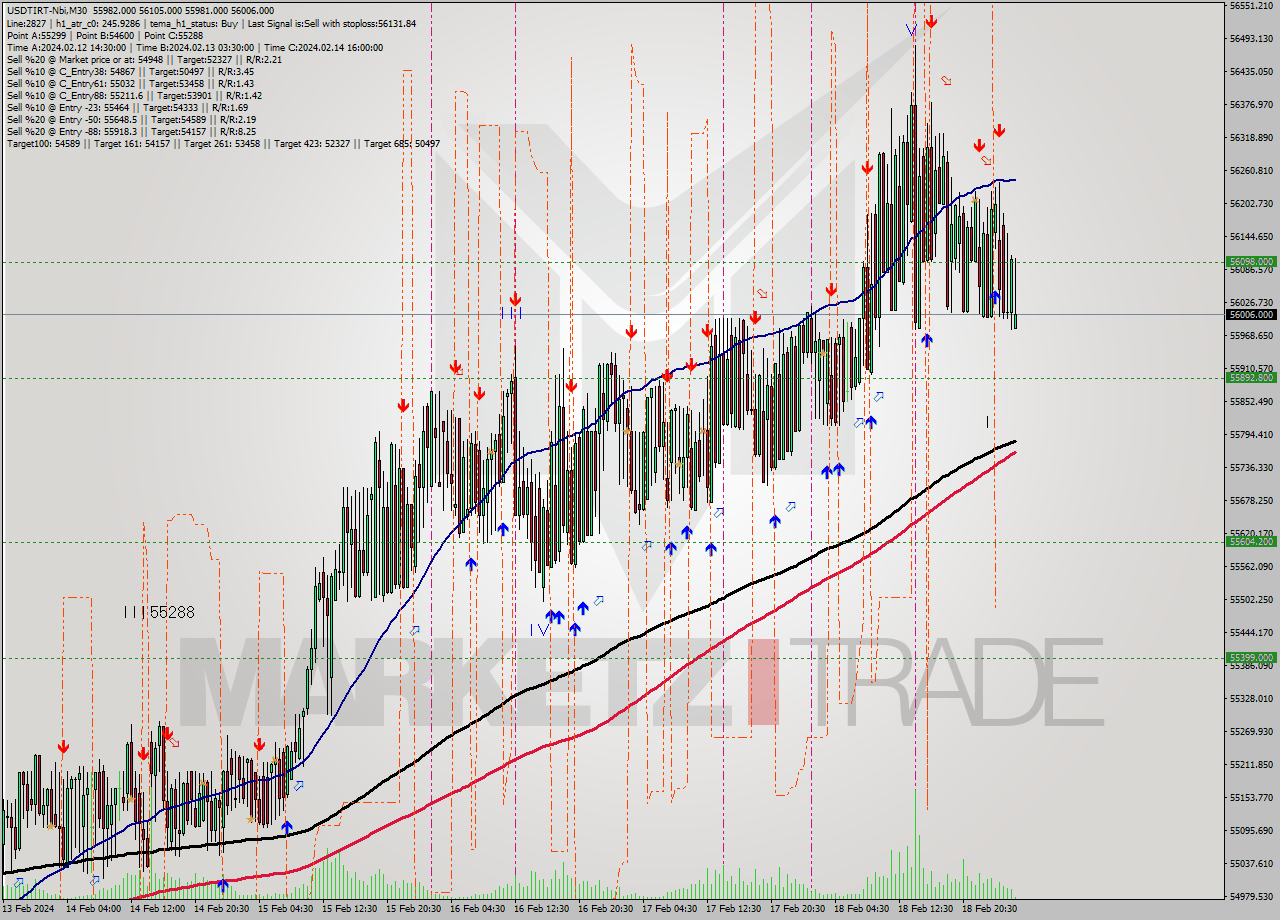Click the 56202.730 price axis label
Viewport: 1280px width, 920px height.
pyautogui.click(x=1251, y=203)
